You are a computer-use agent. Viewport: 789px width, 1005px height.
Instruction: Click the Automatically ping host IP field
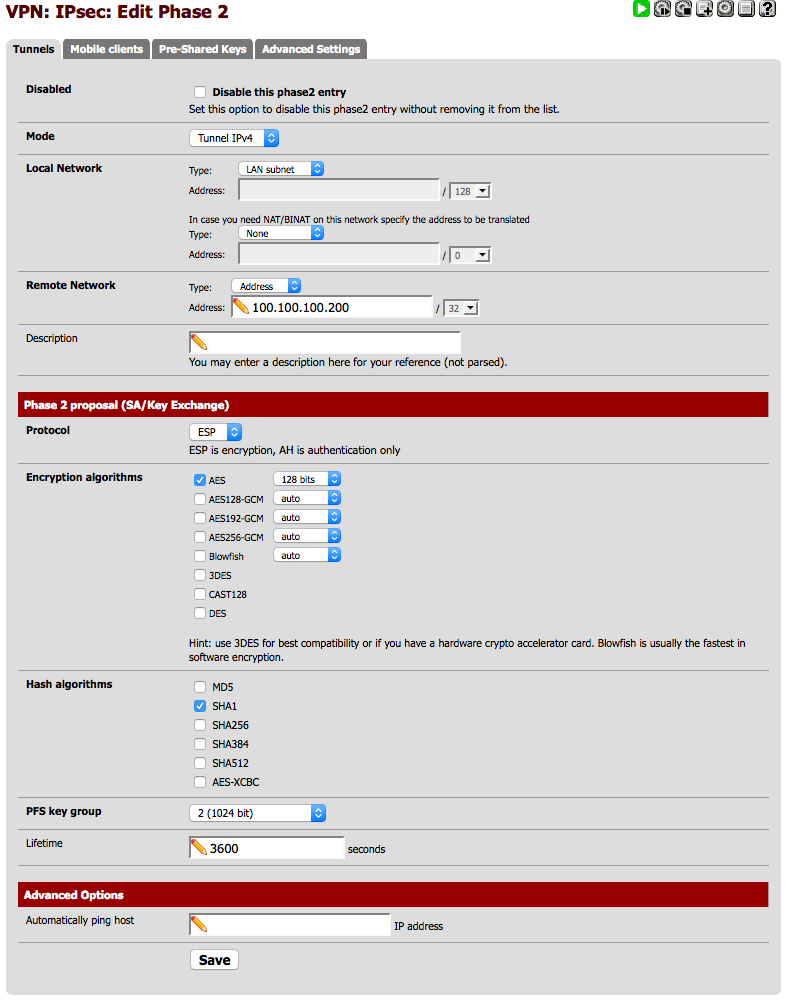click(290, 925)
